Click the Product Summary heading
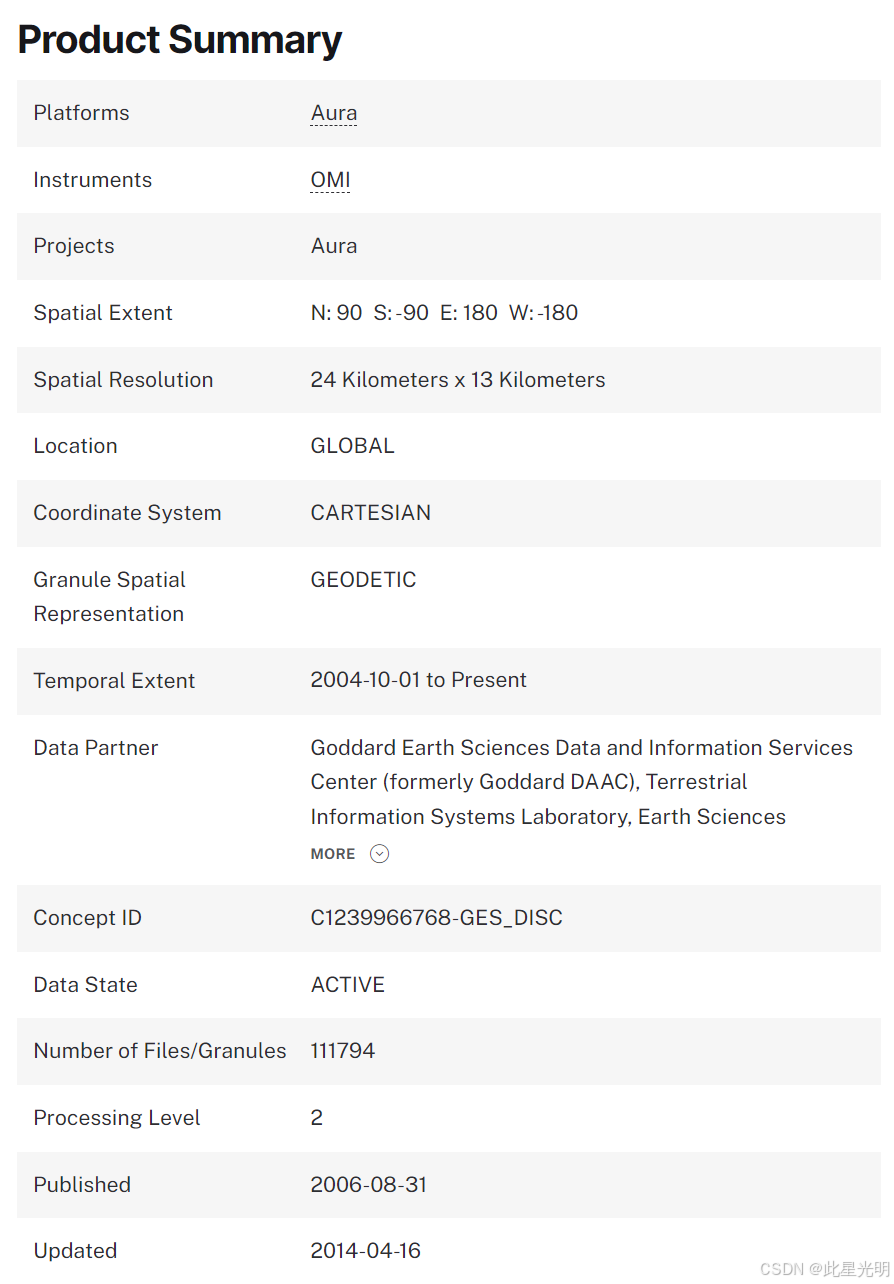The height and width of the screenshot is (1284, 894). 180,40
